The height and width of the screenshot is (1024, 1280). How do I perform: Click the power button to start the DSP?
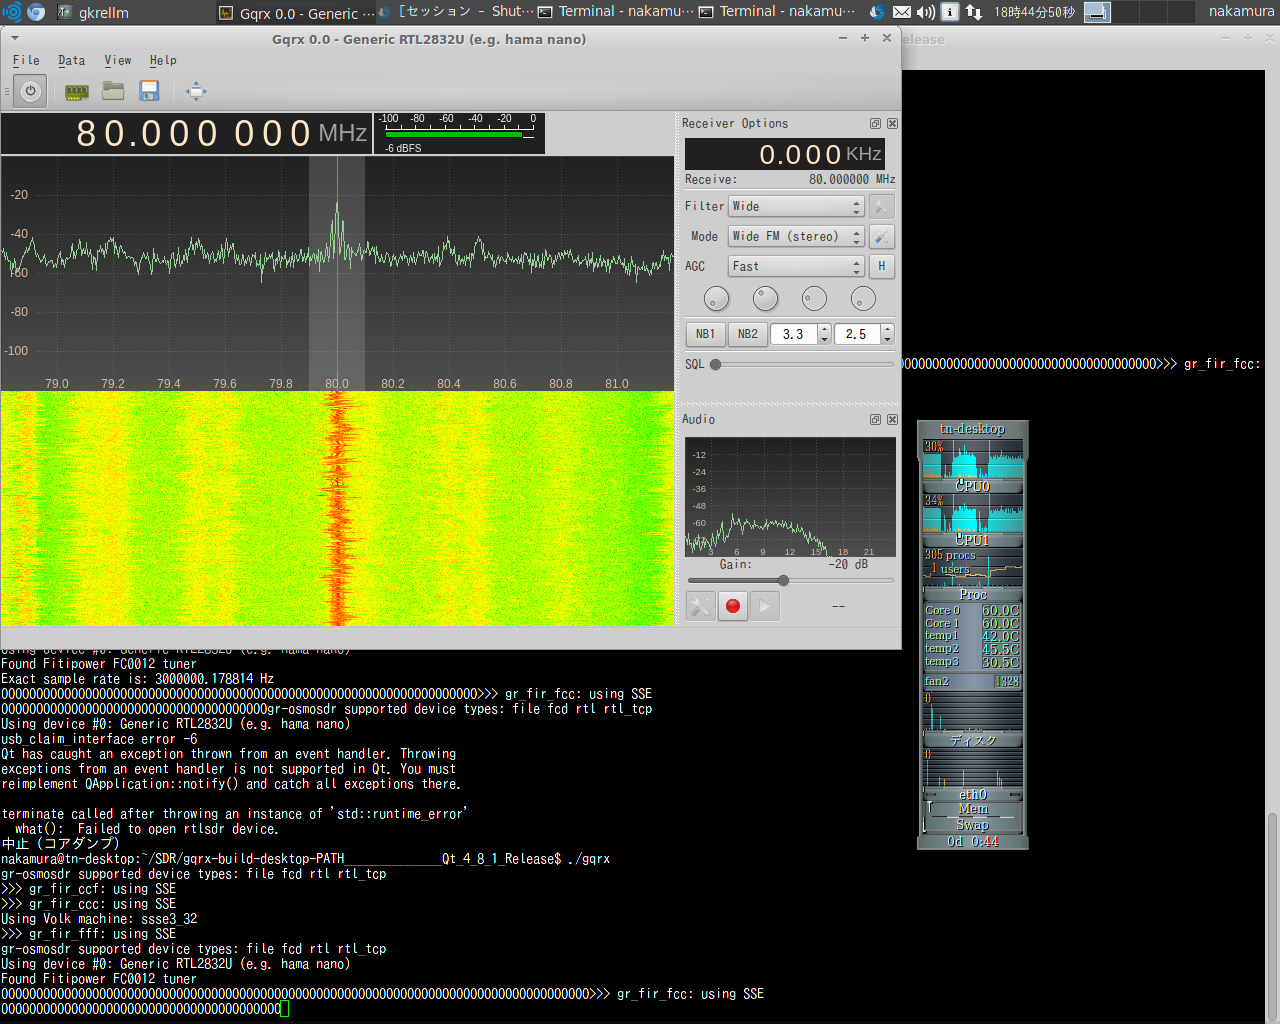(x=29, y=91)
